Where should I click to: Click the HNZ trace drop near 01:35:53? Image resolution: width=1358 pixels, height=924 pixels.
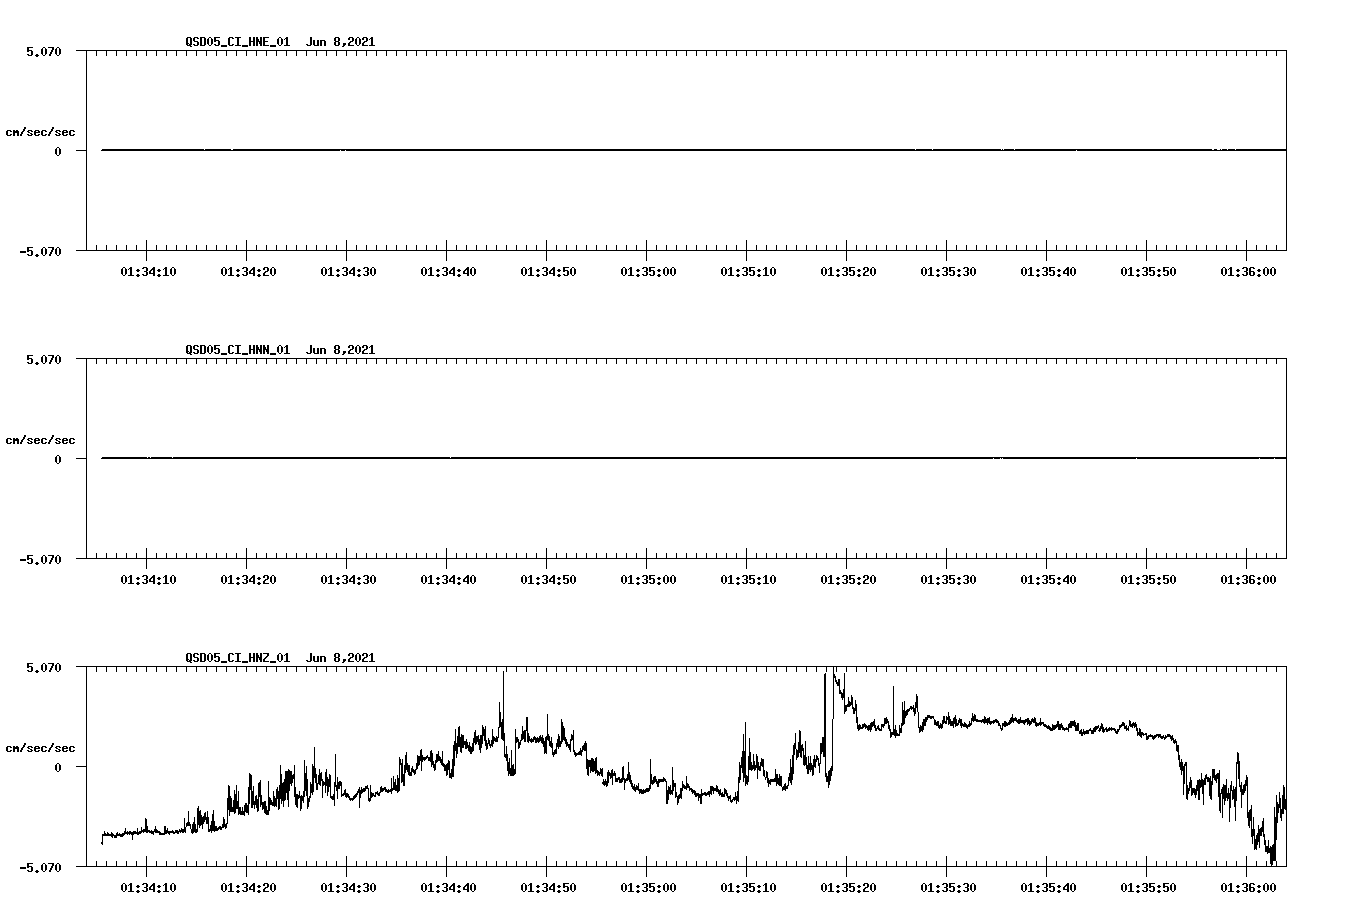pos(1181,765)
